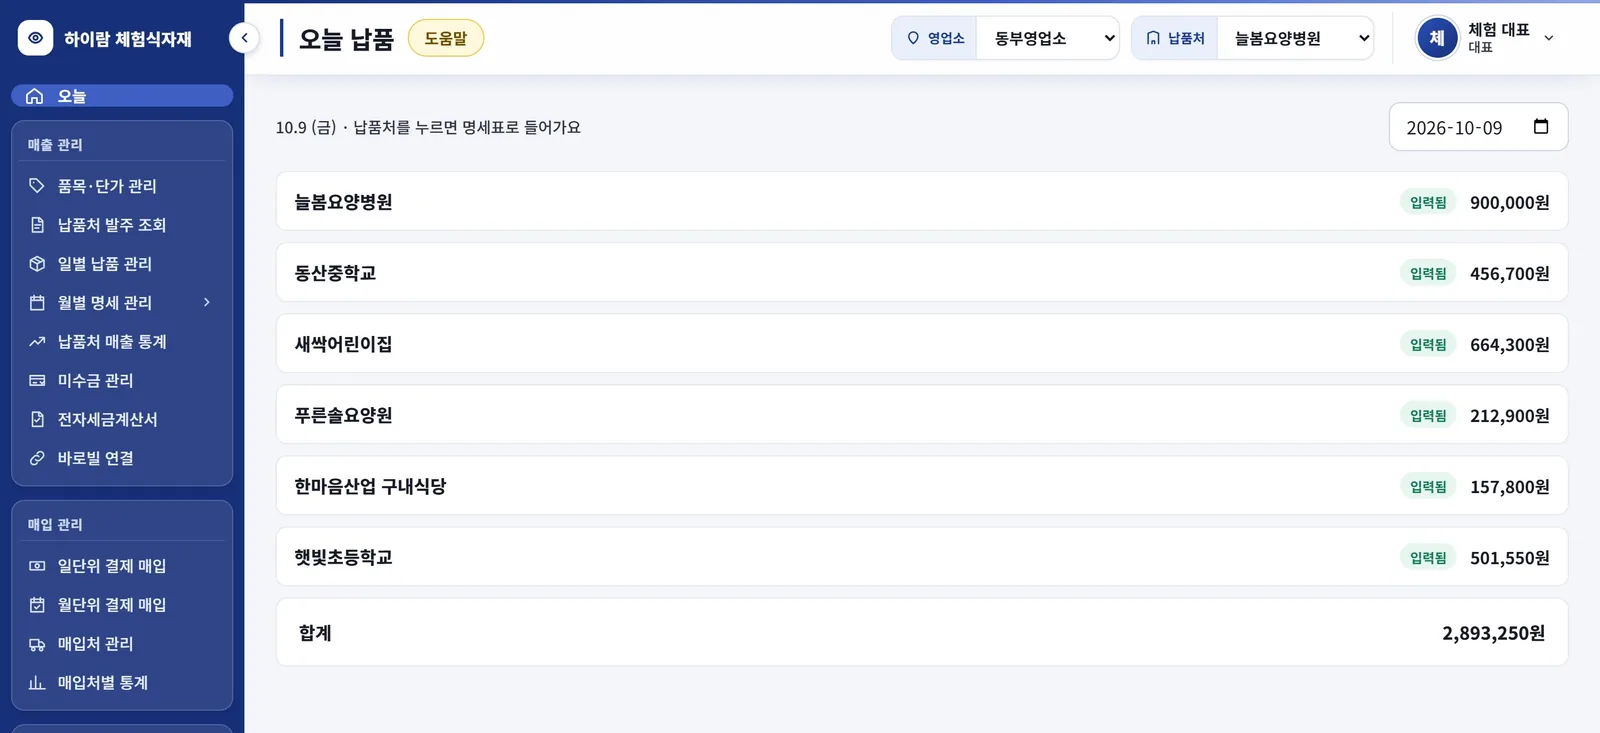Expand the 월별 명세 관리 submenu arrow

click(207, 302)
